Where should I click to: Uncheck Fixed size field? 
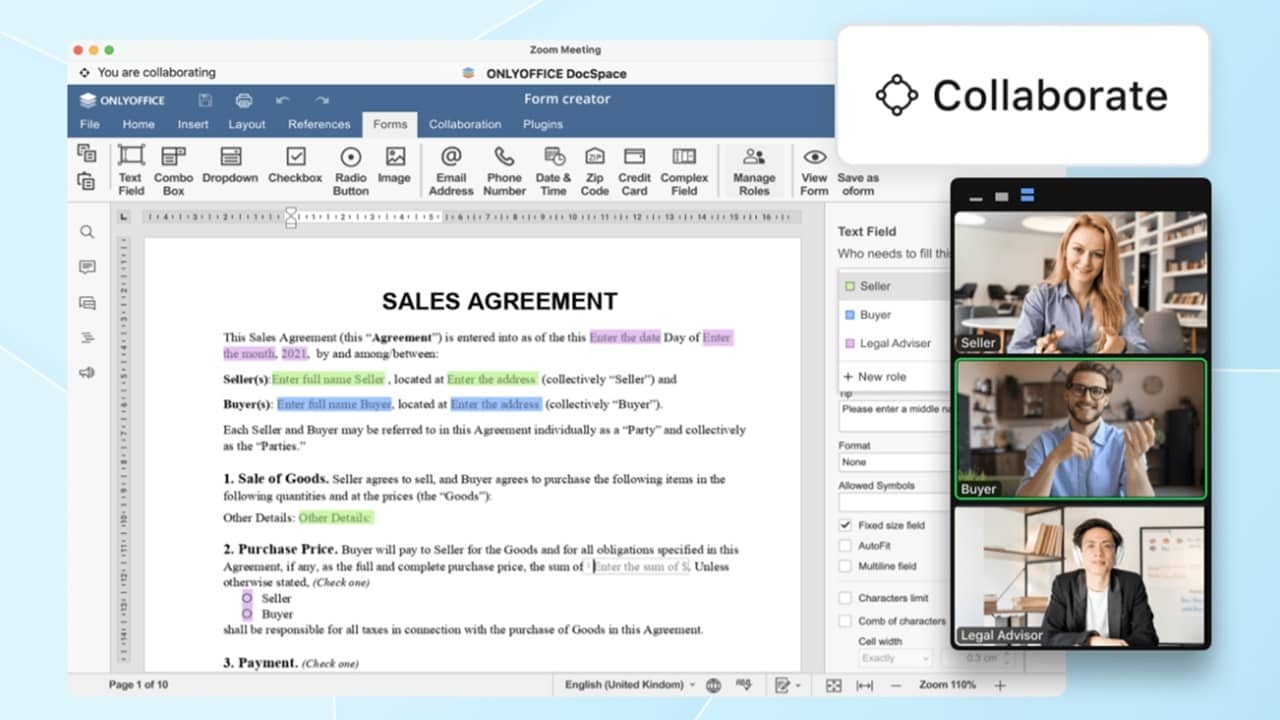click(x=845, y=524)
